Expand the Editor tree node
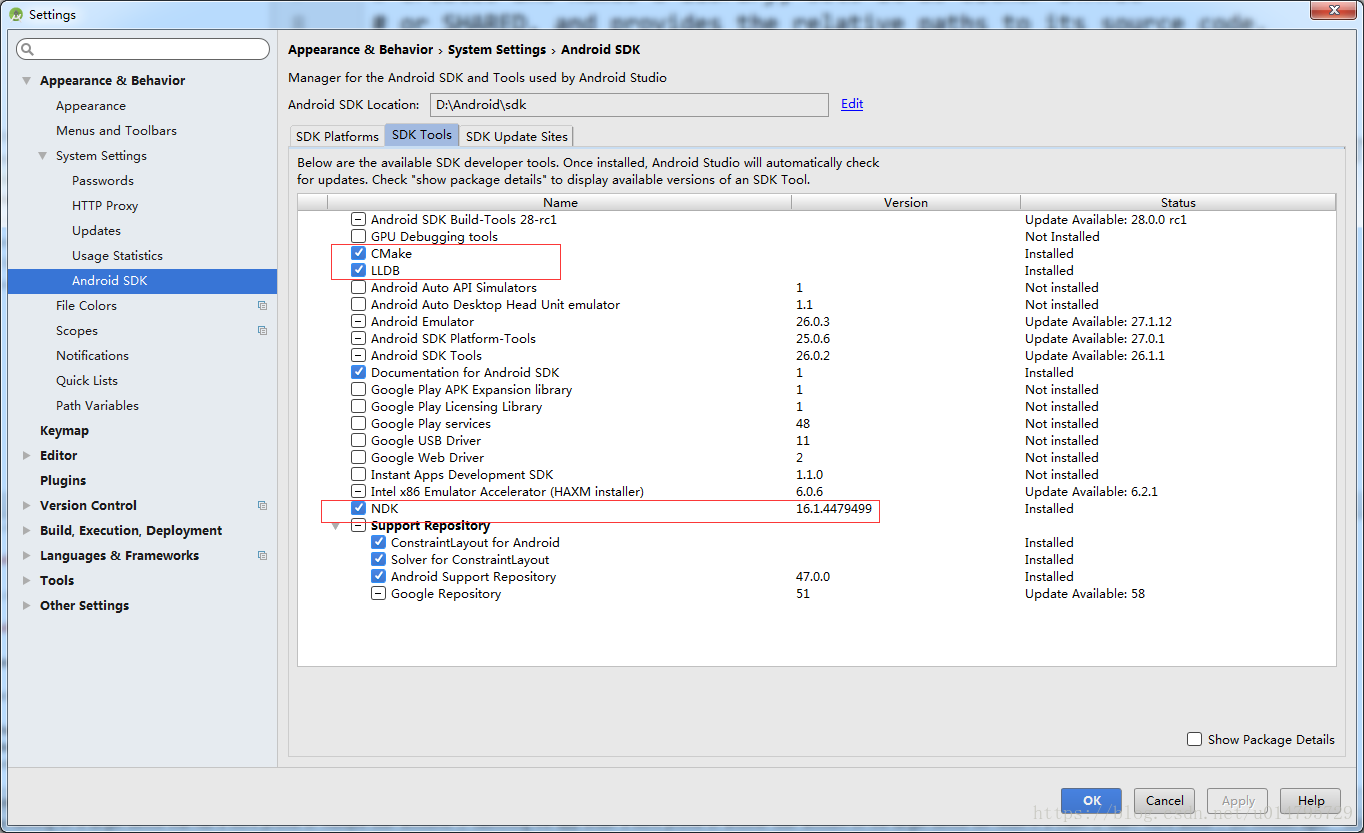Image resolution: width=1364 pixels, height=833 pixels. [27, 456]
